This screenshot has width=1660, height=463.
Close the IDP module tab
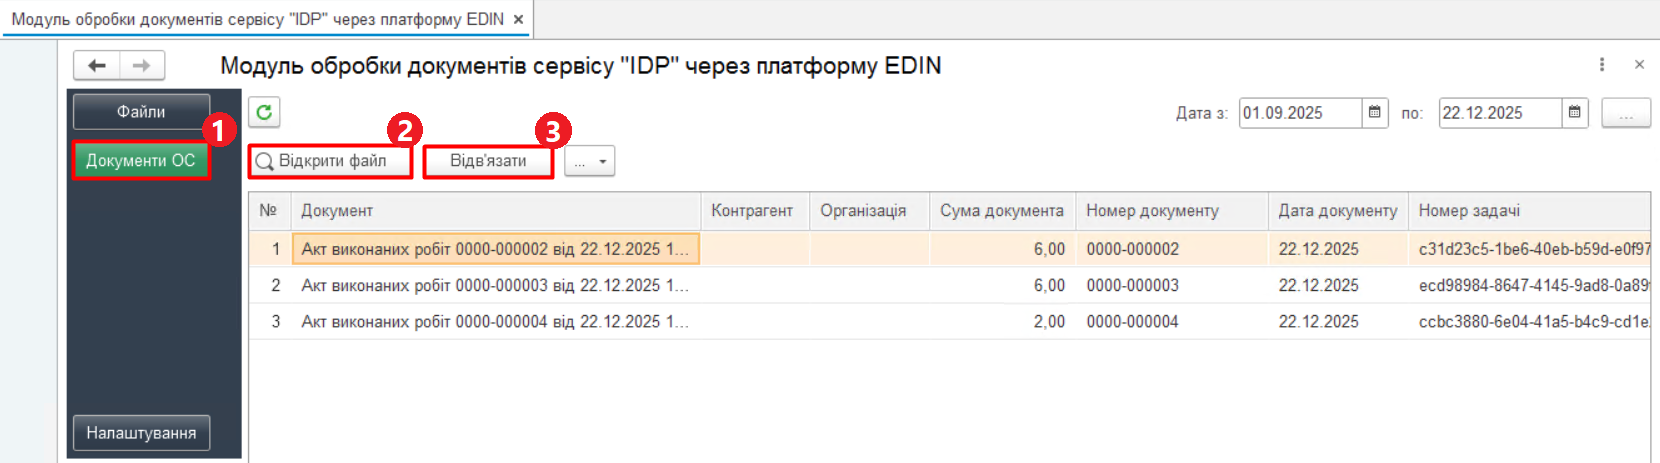point(518,20)
